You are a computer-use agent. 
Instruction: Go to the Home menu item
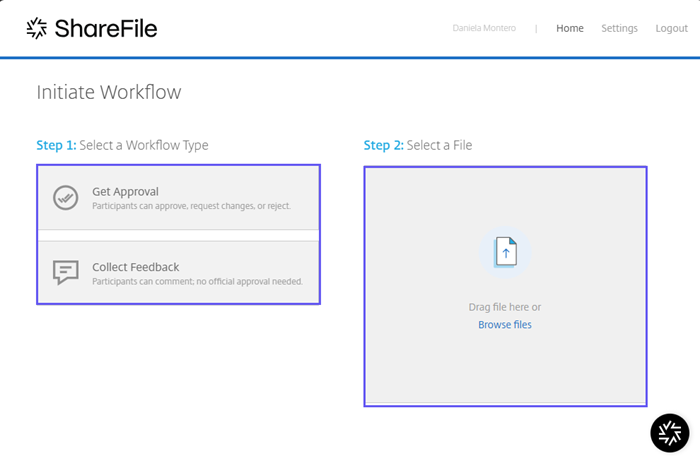570,28
